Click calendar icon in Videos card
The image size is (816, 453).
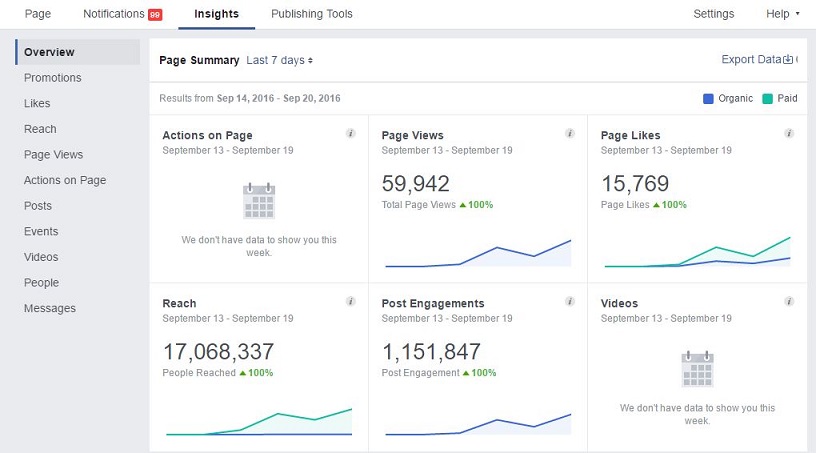[696, 369]
